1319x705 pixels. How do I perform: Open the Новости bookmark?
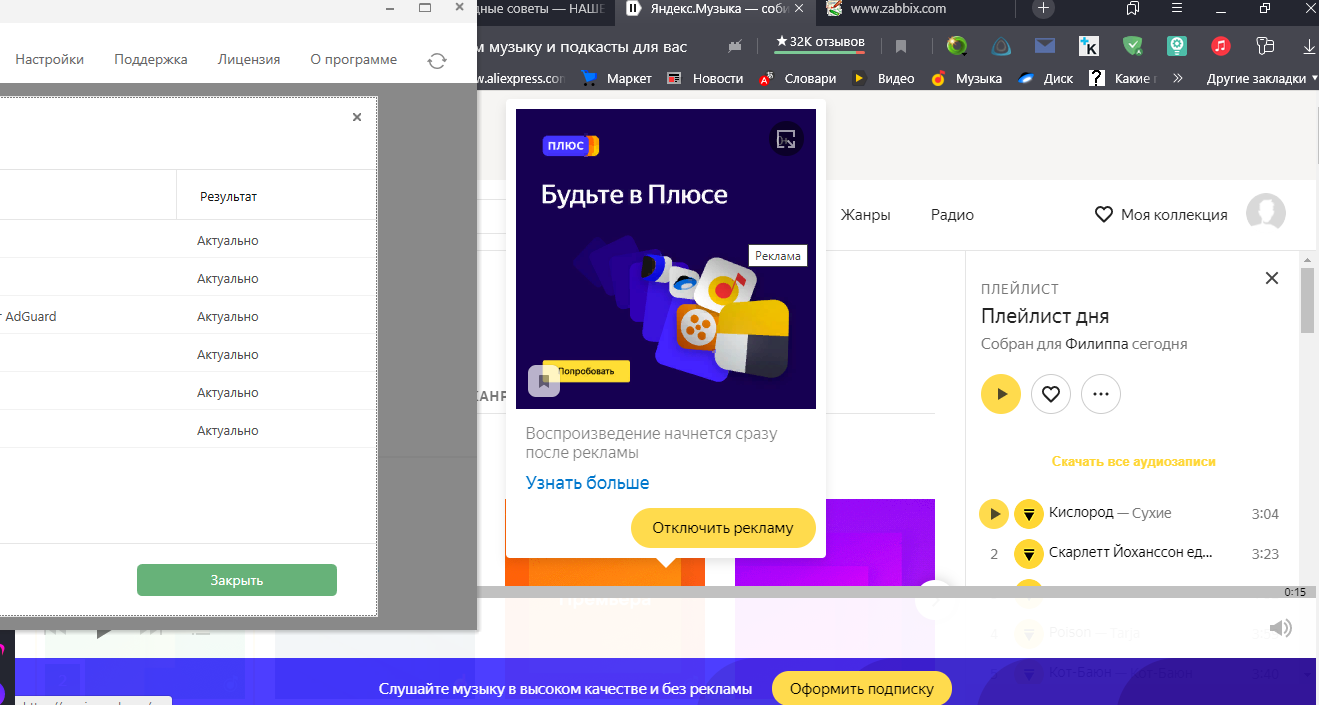706,78
